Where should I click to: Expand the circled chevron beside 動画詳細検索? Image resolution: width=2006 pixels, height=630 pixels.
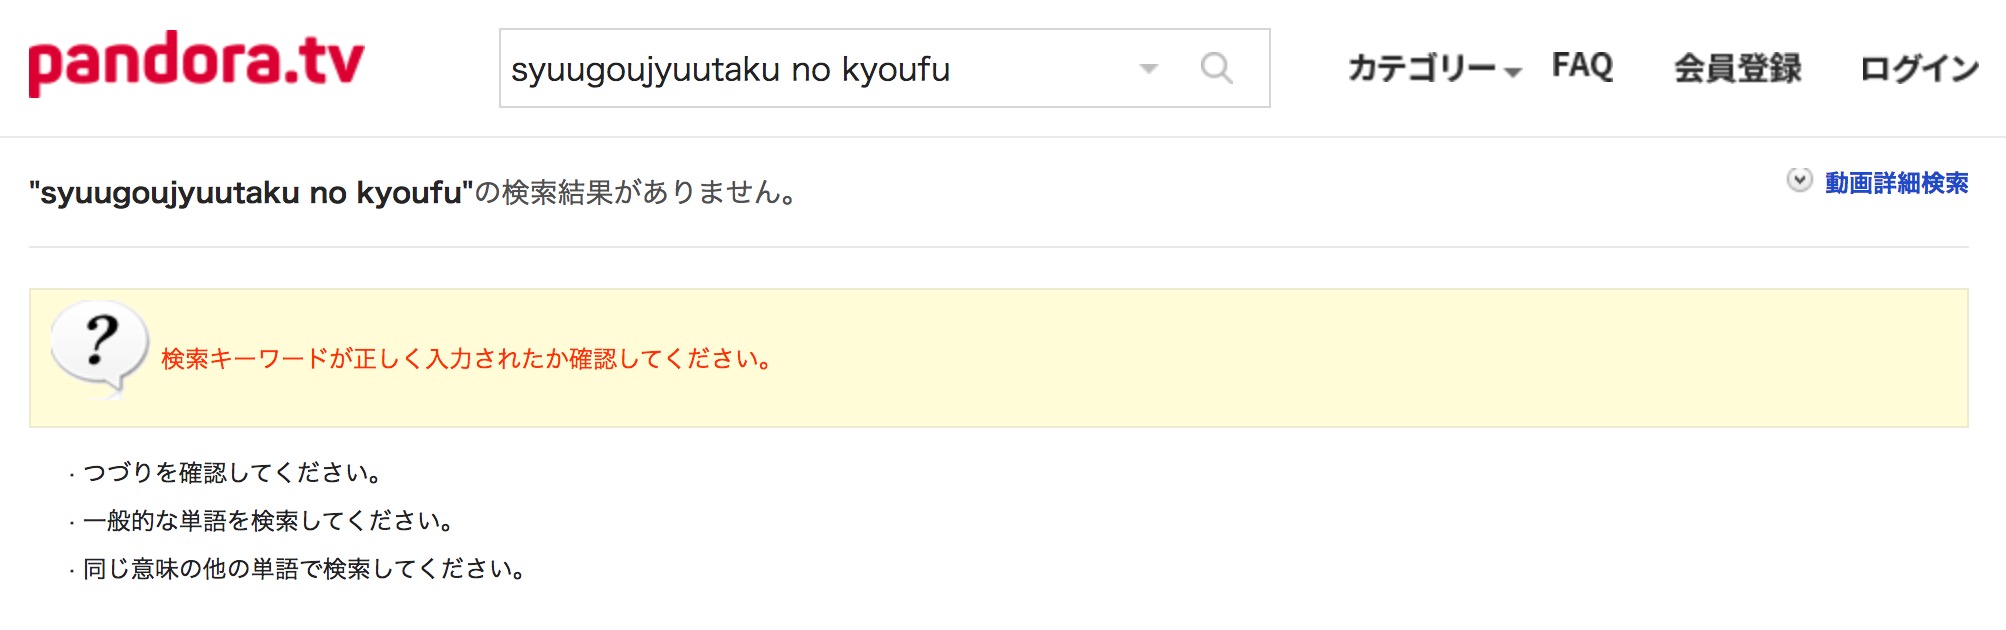[1799, 180]
